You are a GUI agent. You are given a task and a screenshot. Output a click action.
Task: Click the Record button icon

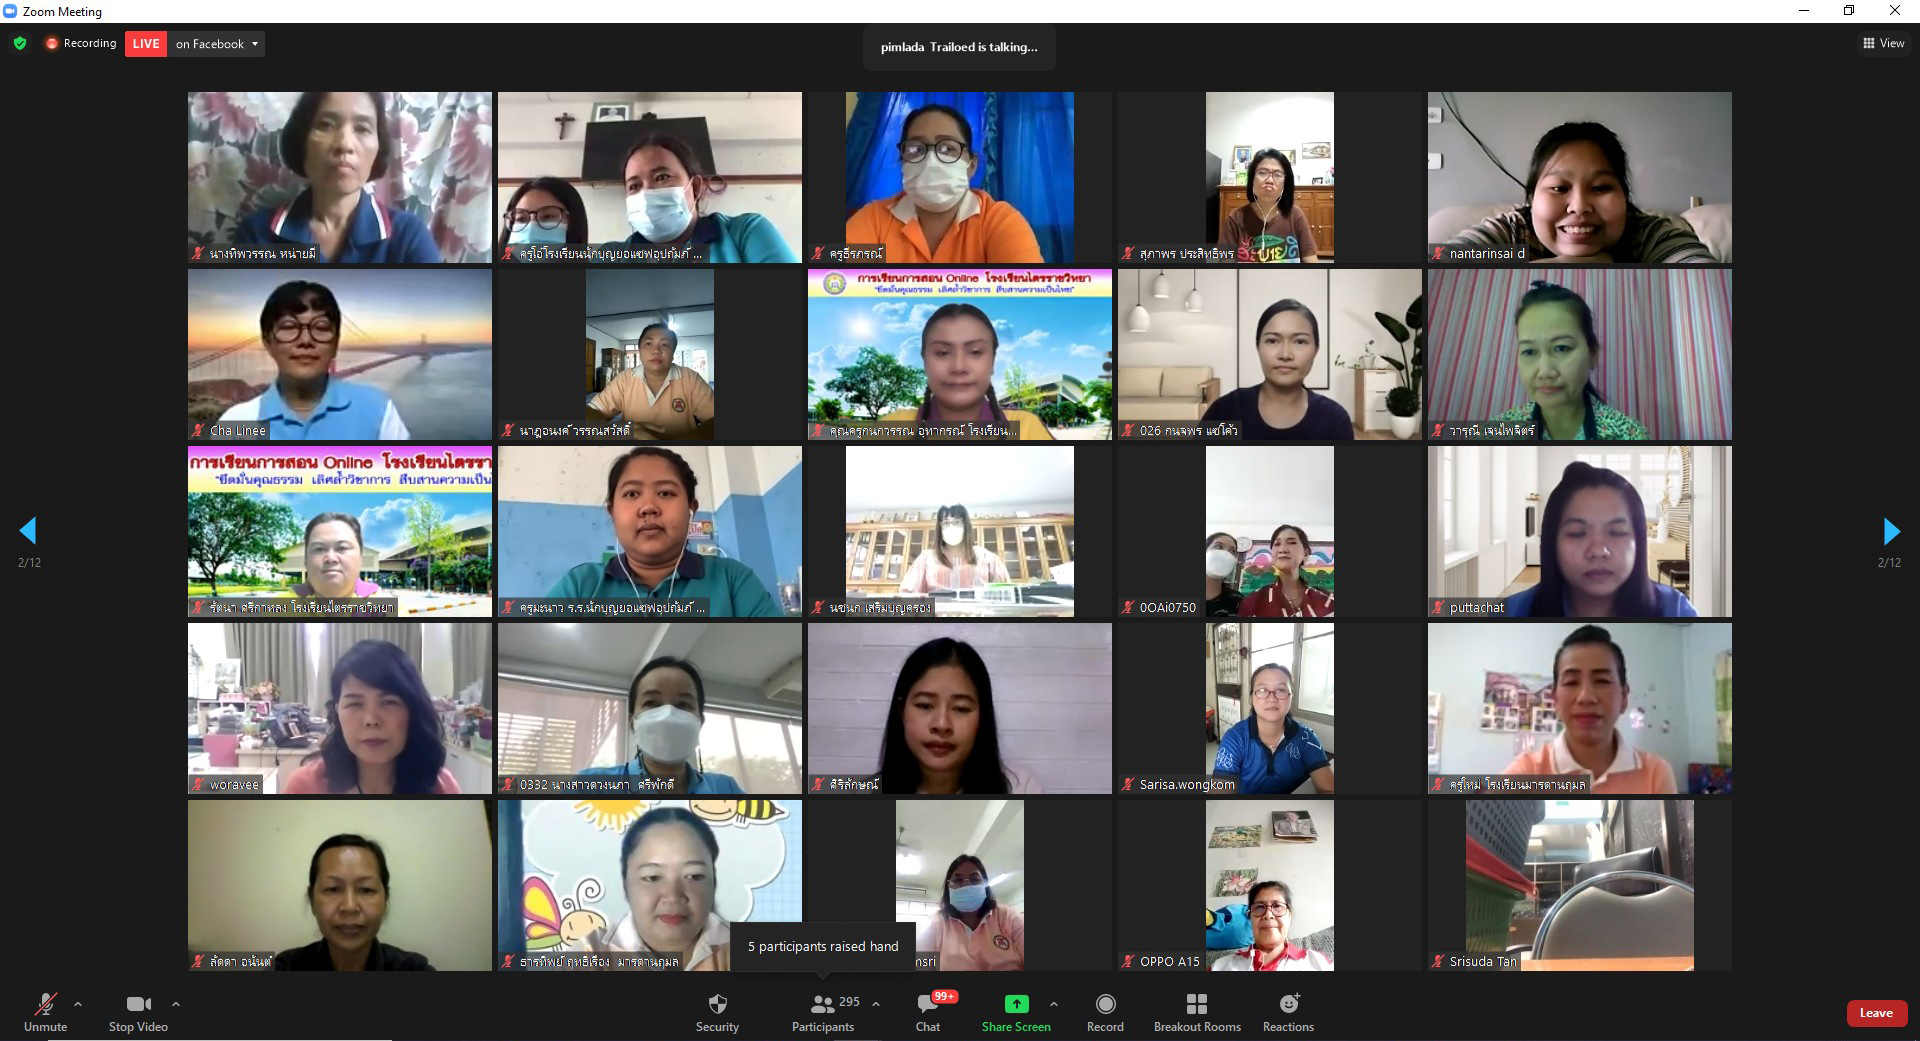point(1105,1004)
